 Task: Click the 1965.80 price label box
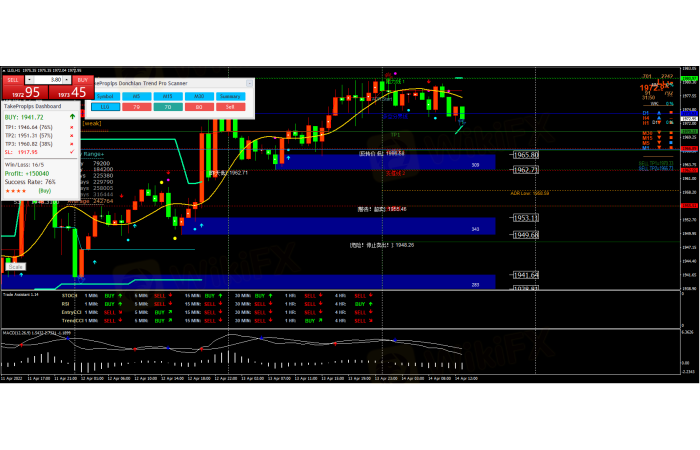(x=526, y=155)
